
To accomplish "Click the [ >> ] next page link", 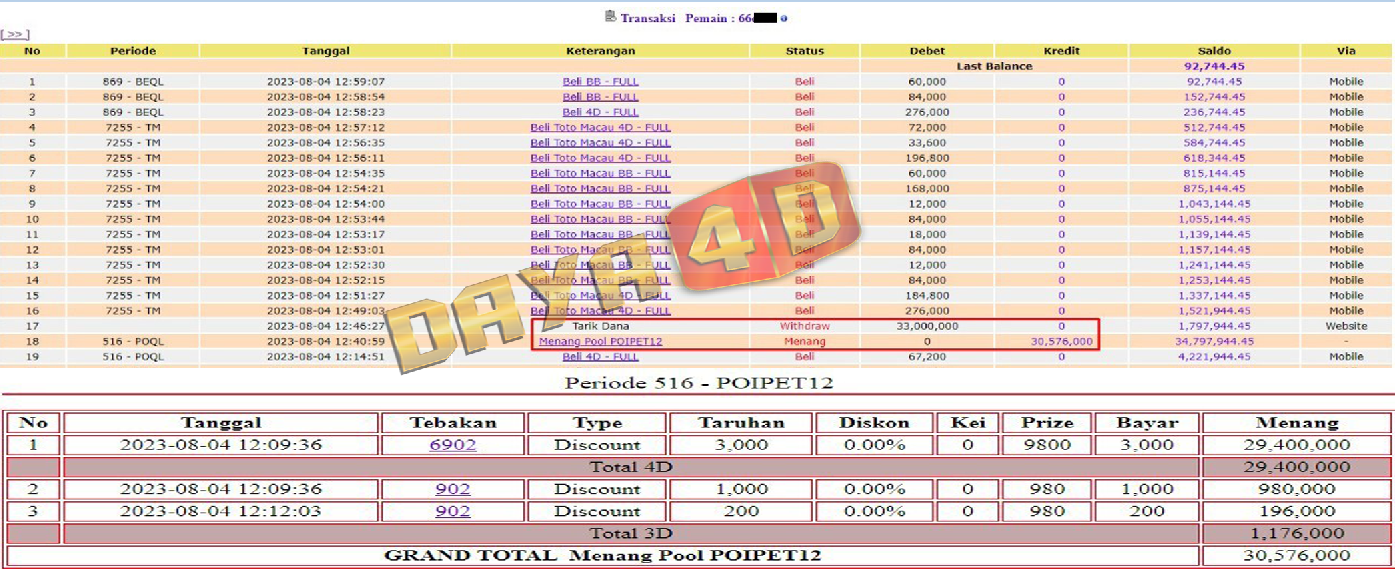I will coord(15,35).
